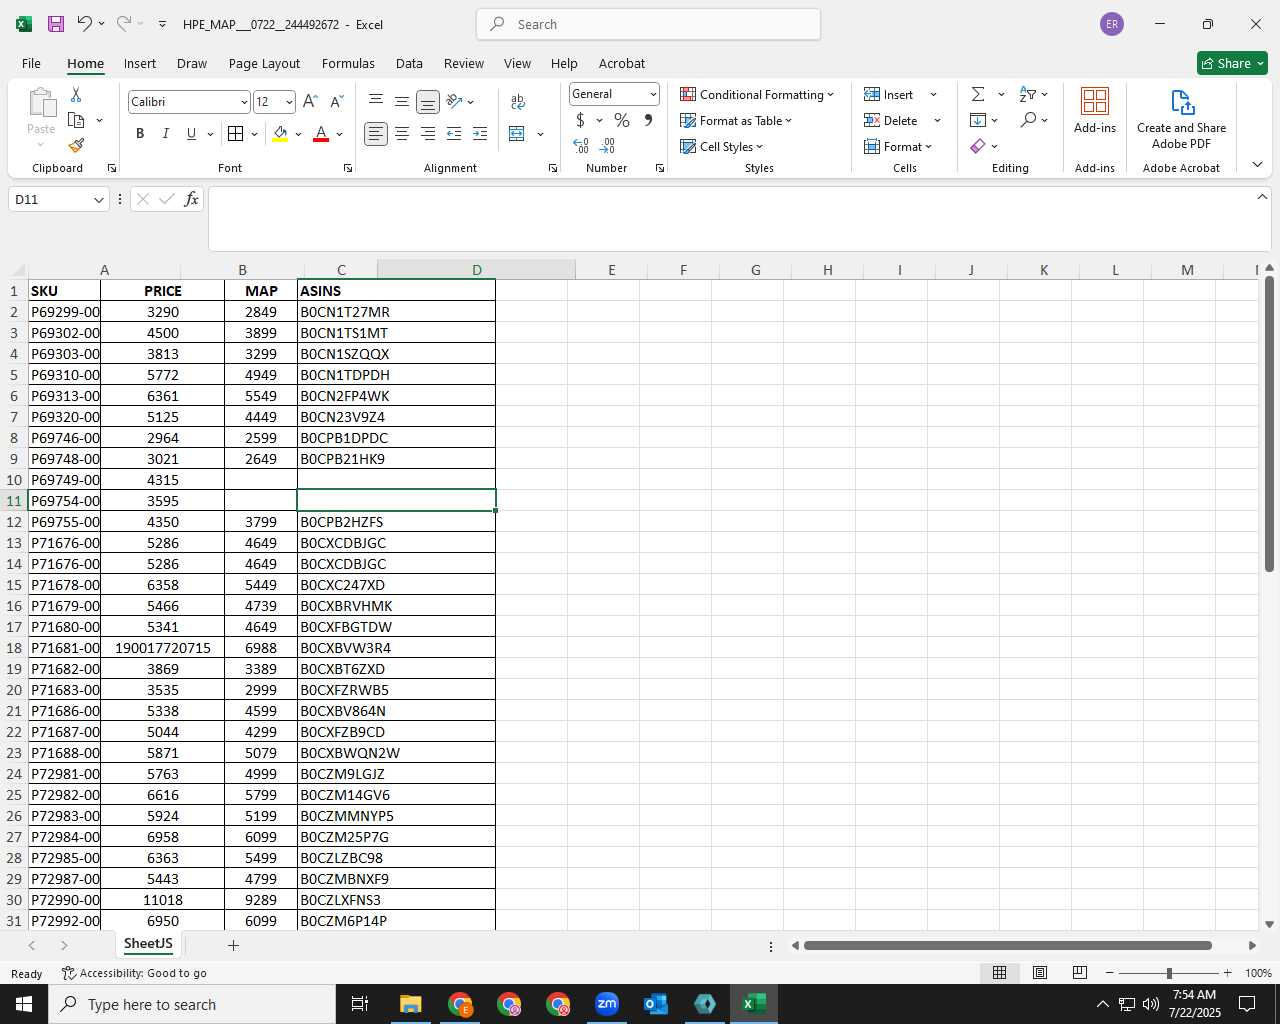The height and width of the screenshot is (1024, 1280).
Task: Open the General number format dropdown
Action: coord(653,94)
